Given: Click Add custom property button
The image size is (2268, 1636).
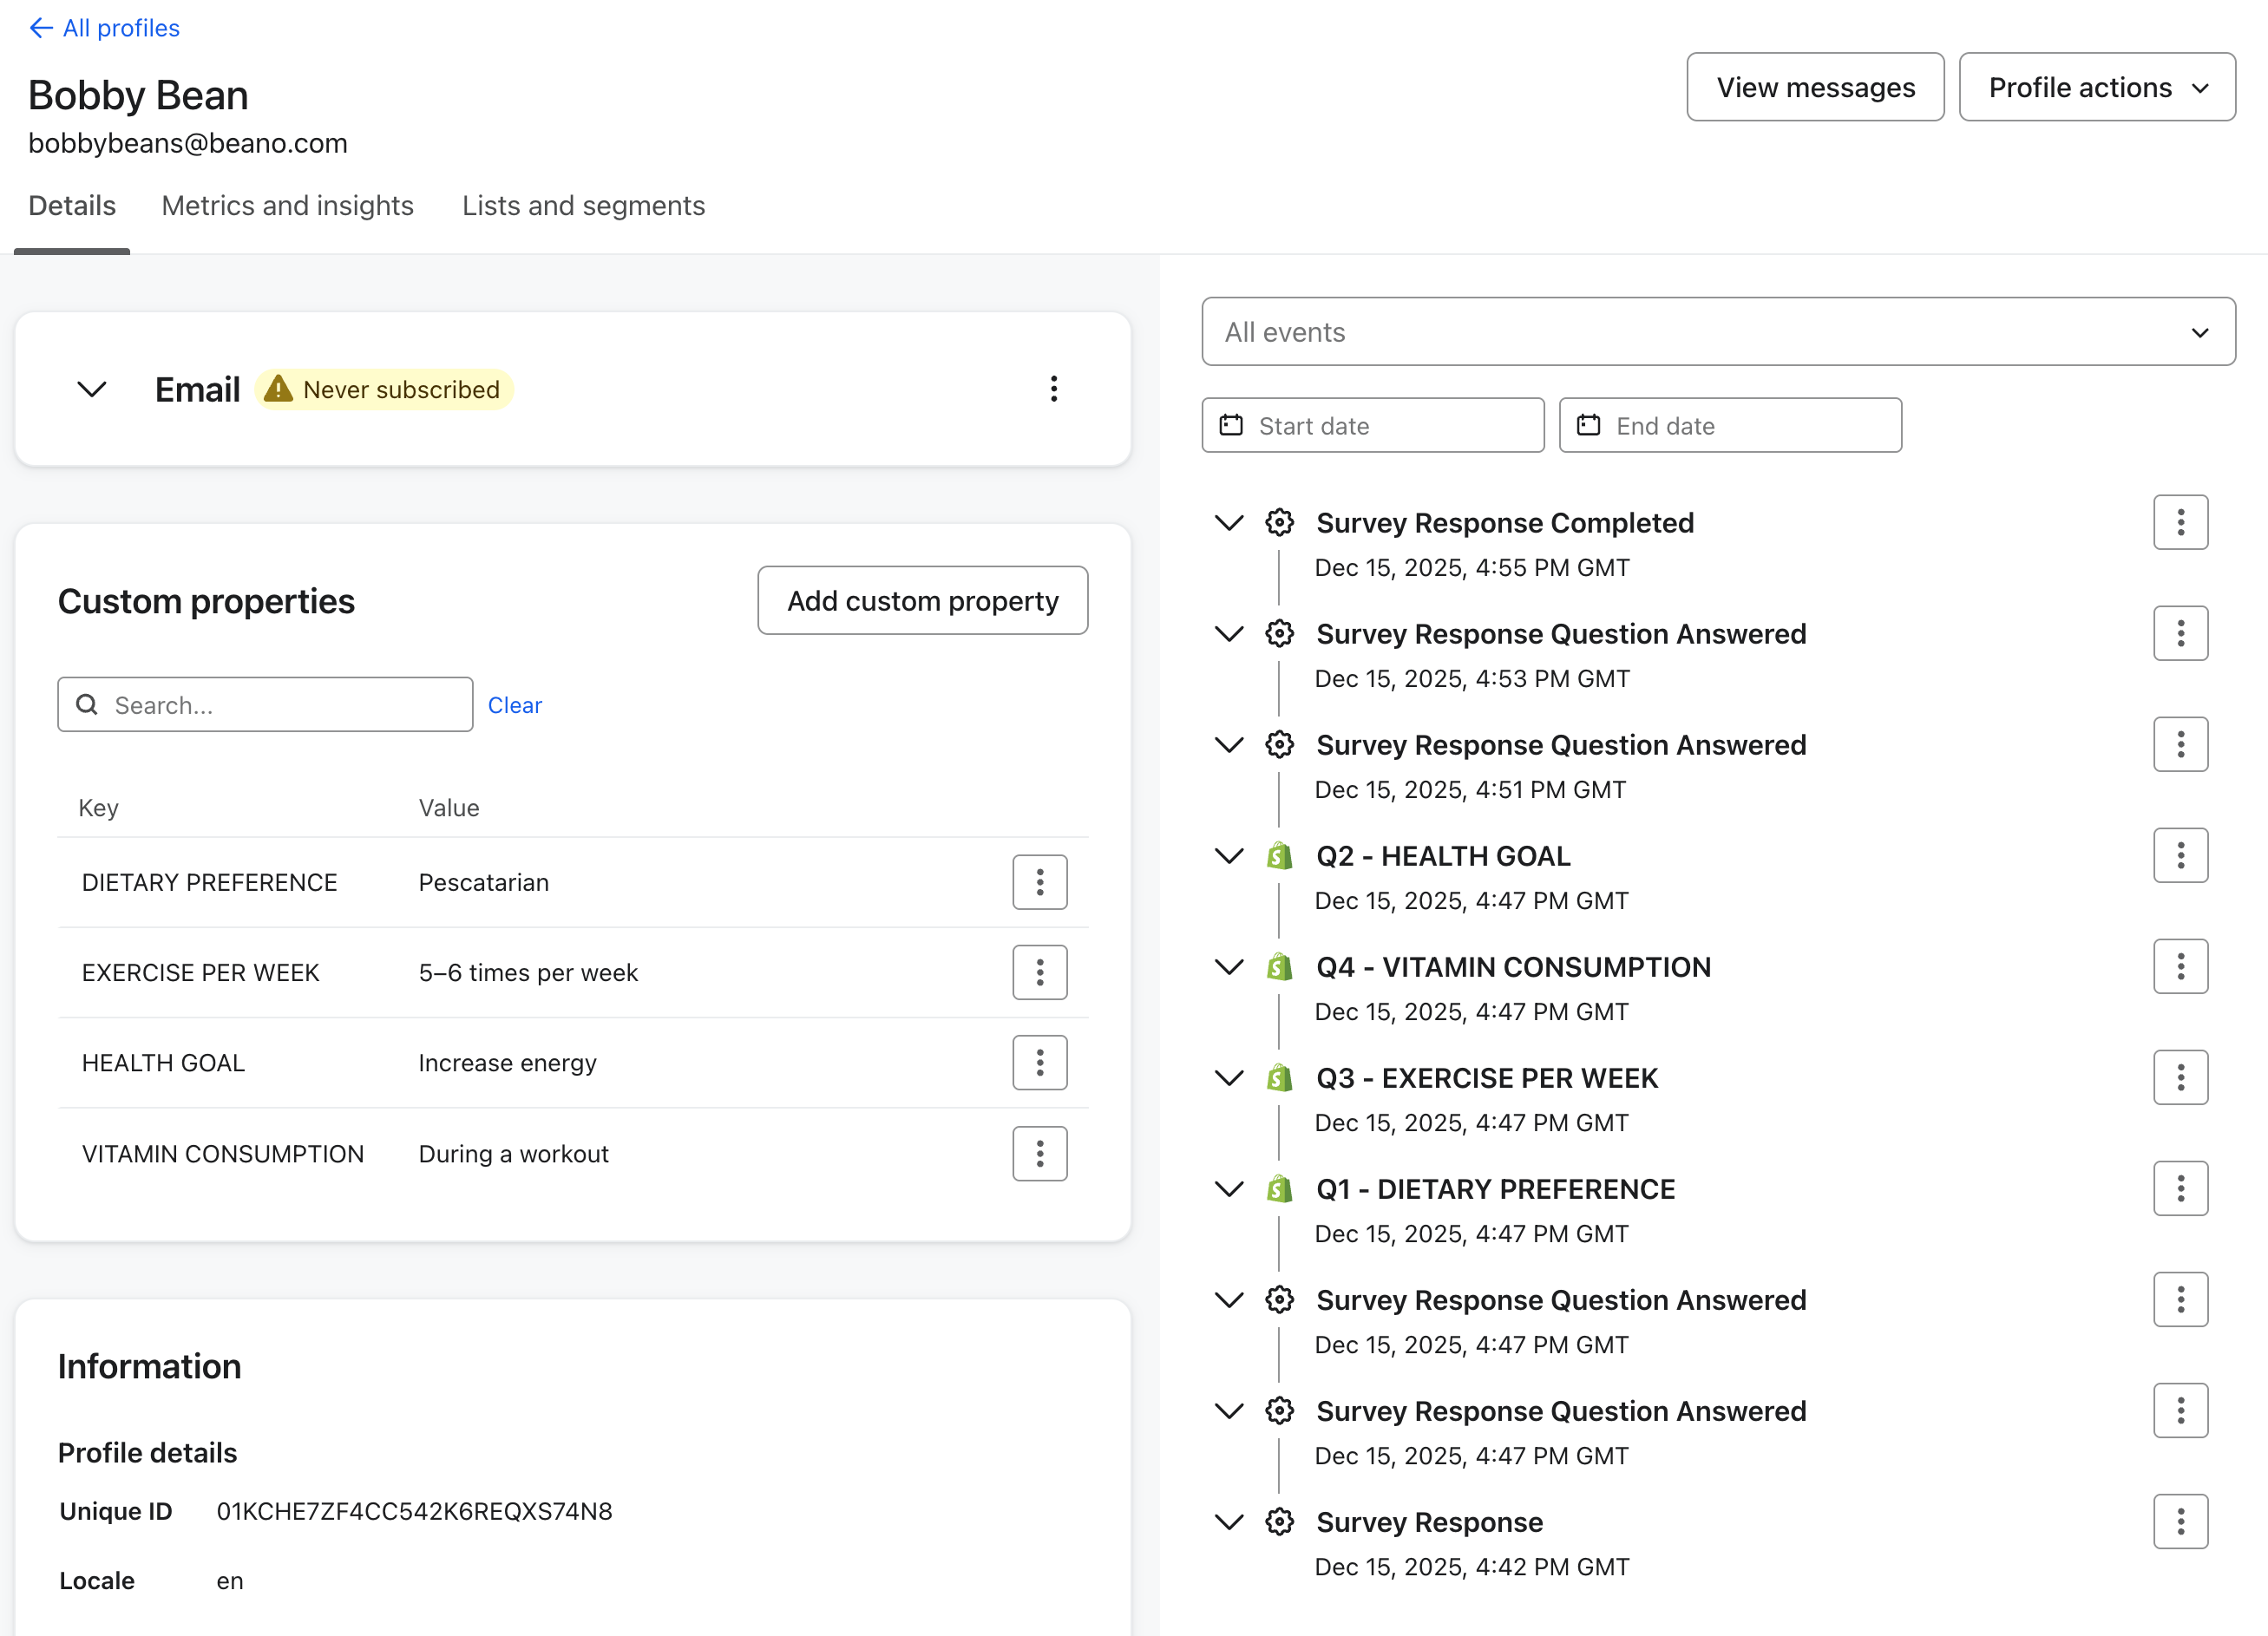Looking at the screenshot, I should (x=922, y=601).
